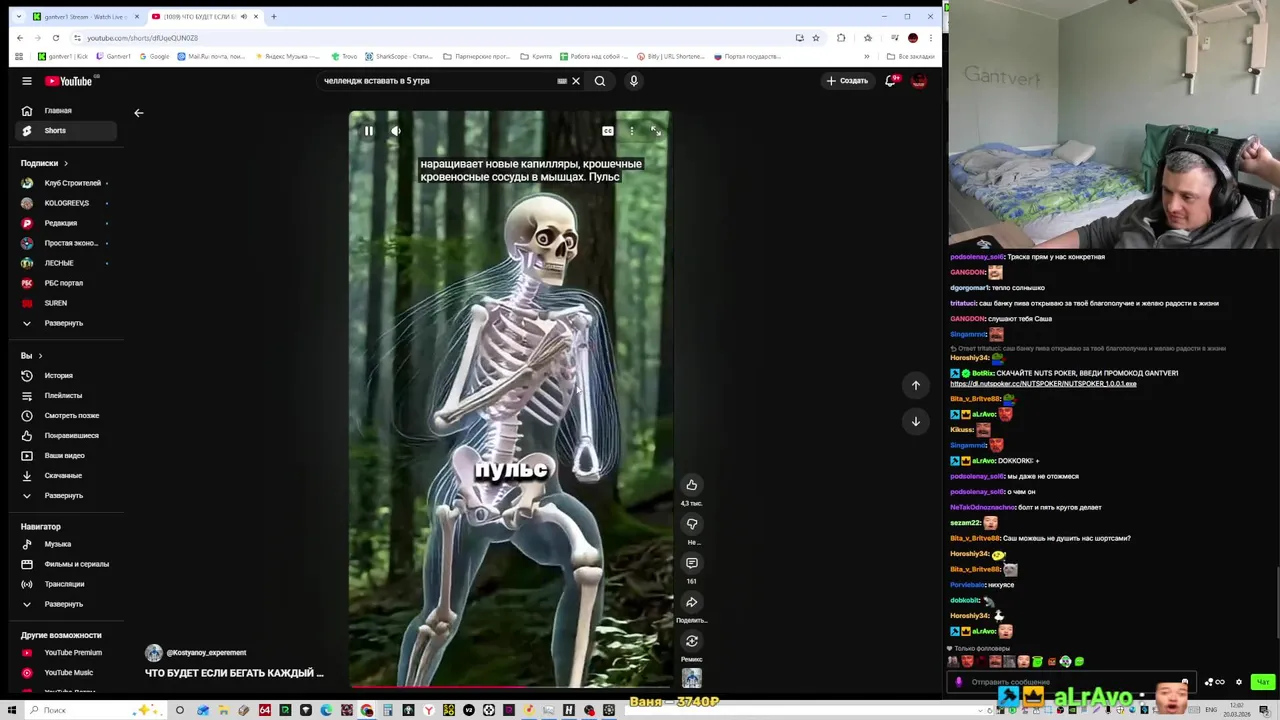Open РБС портал subscription channel
Screen dimensions: 1280x720
tap(65, 283)
